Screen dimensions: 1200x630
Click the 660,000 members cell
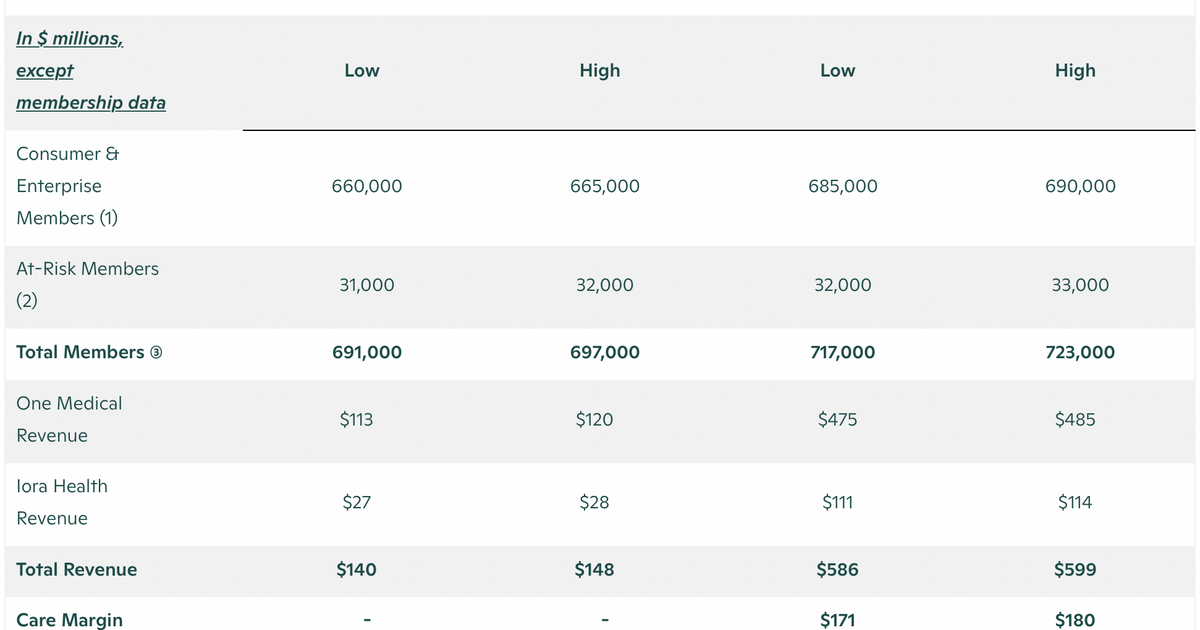click(367, 186)
